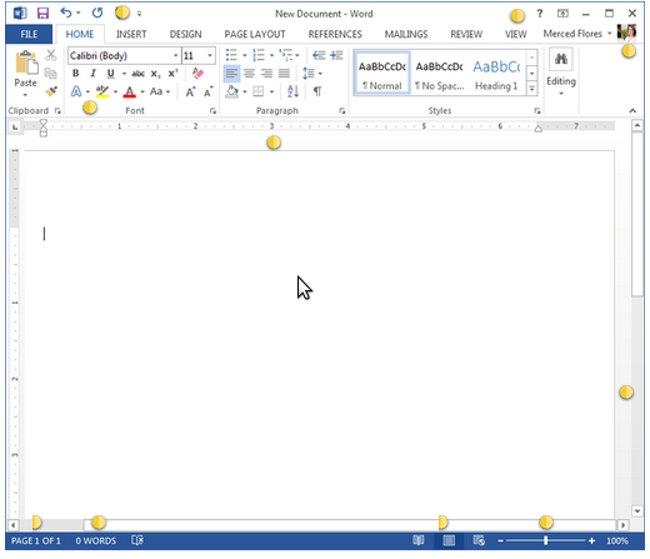Clear all formatting eraser icon
This screenshot has width=650, height=559.
pos(198,73)
